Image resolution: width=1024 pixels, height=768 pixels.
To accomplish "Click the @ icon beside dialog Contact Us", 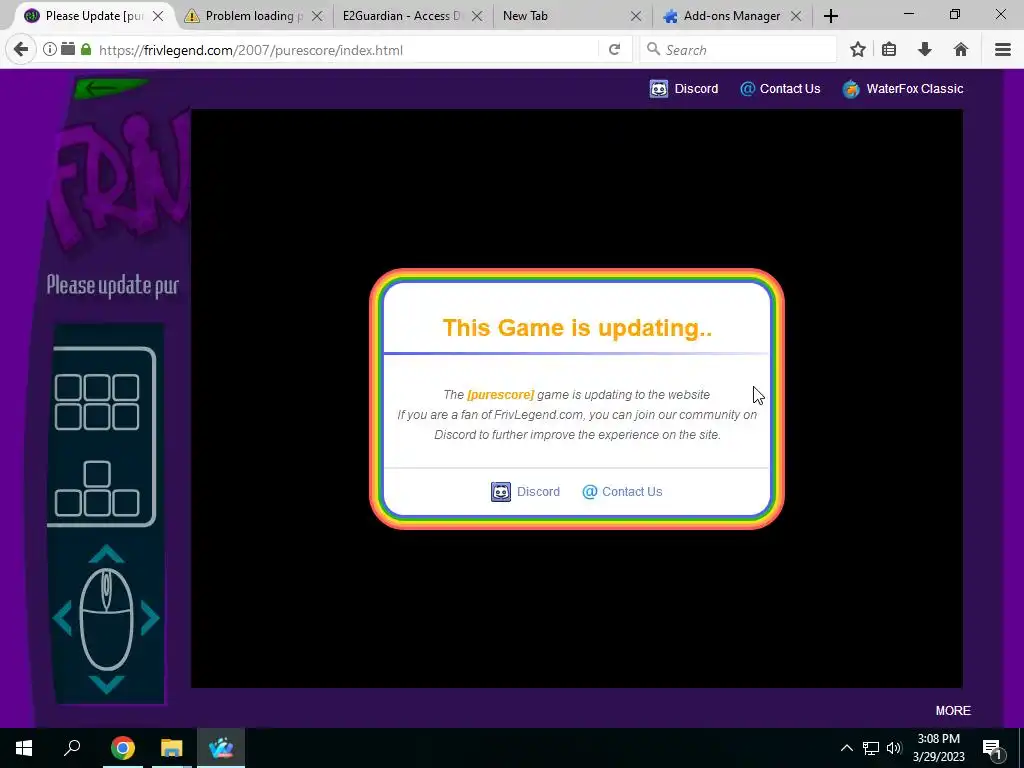I will (590, 492).
